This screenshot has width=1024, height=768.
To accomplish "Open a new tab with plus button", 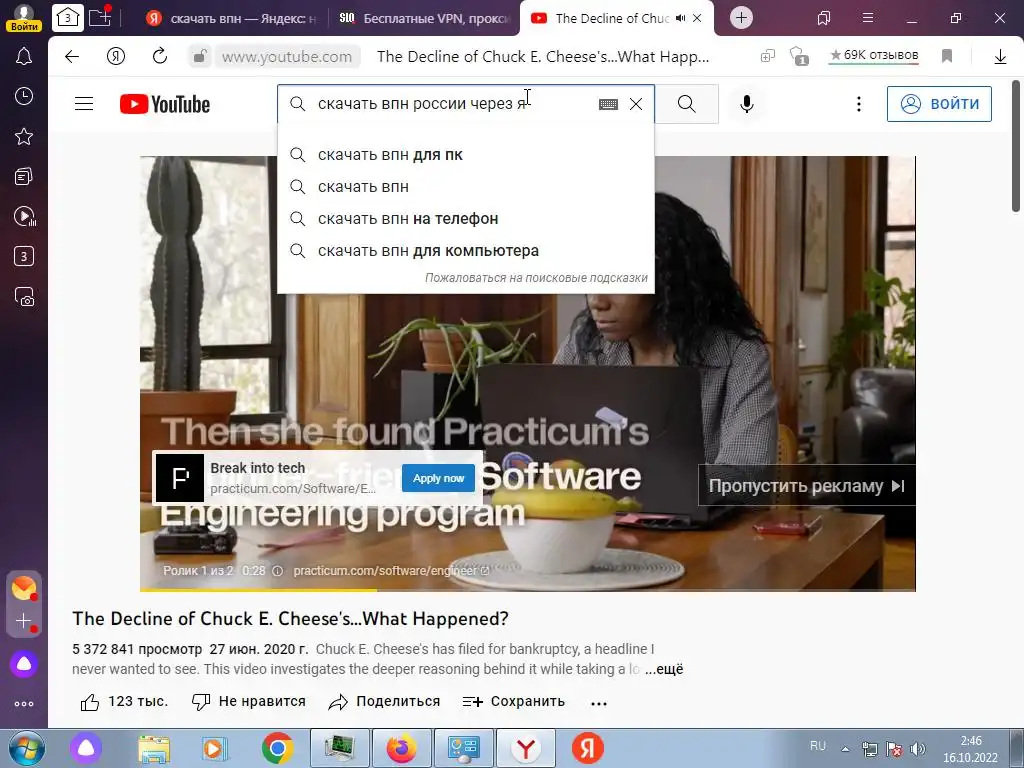I will coord(741,18).
